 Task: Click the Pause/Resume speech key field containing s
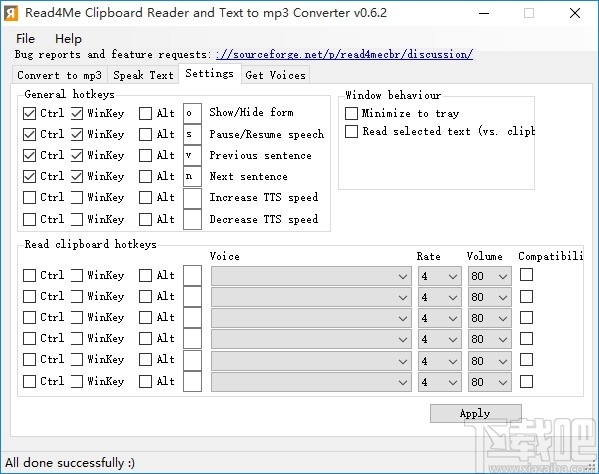[x=192, y=134]
